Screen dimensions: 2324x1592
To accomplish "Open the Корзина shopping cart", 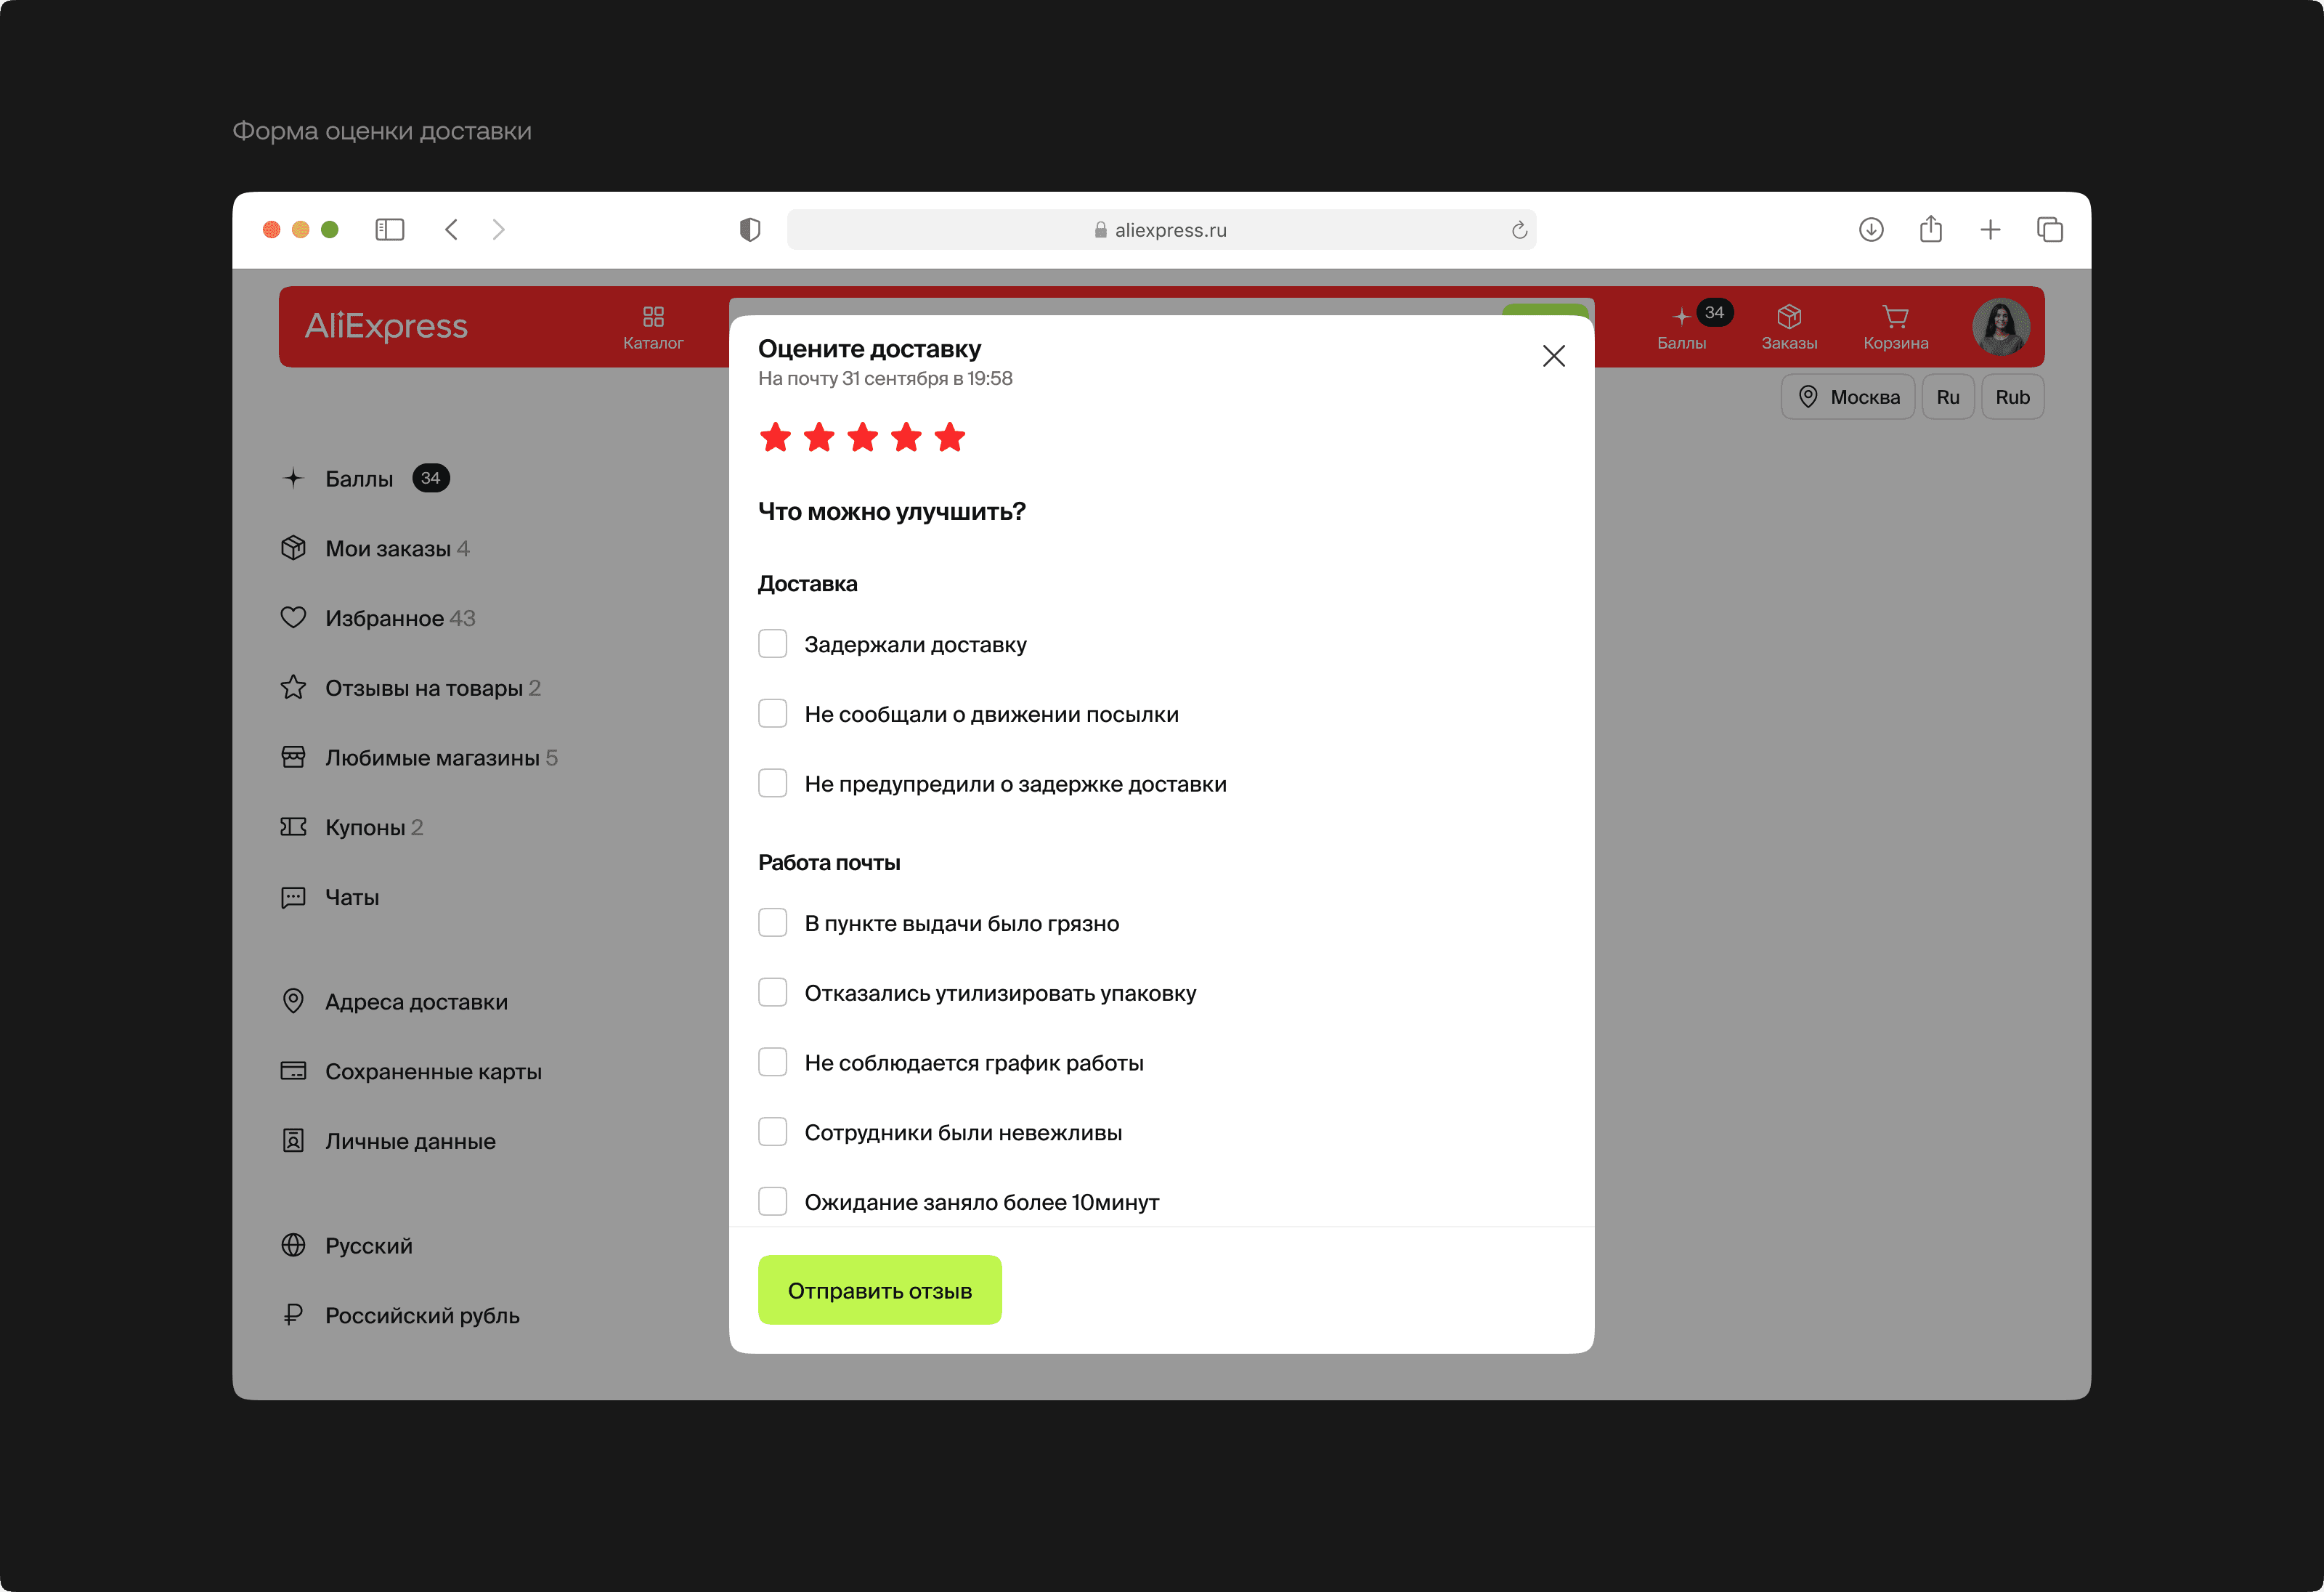I will (1896, 327).
